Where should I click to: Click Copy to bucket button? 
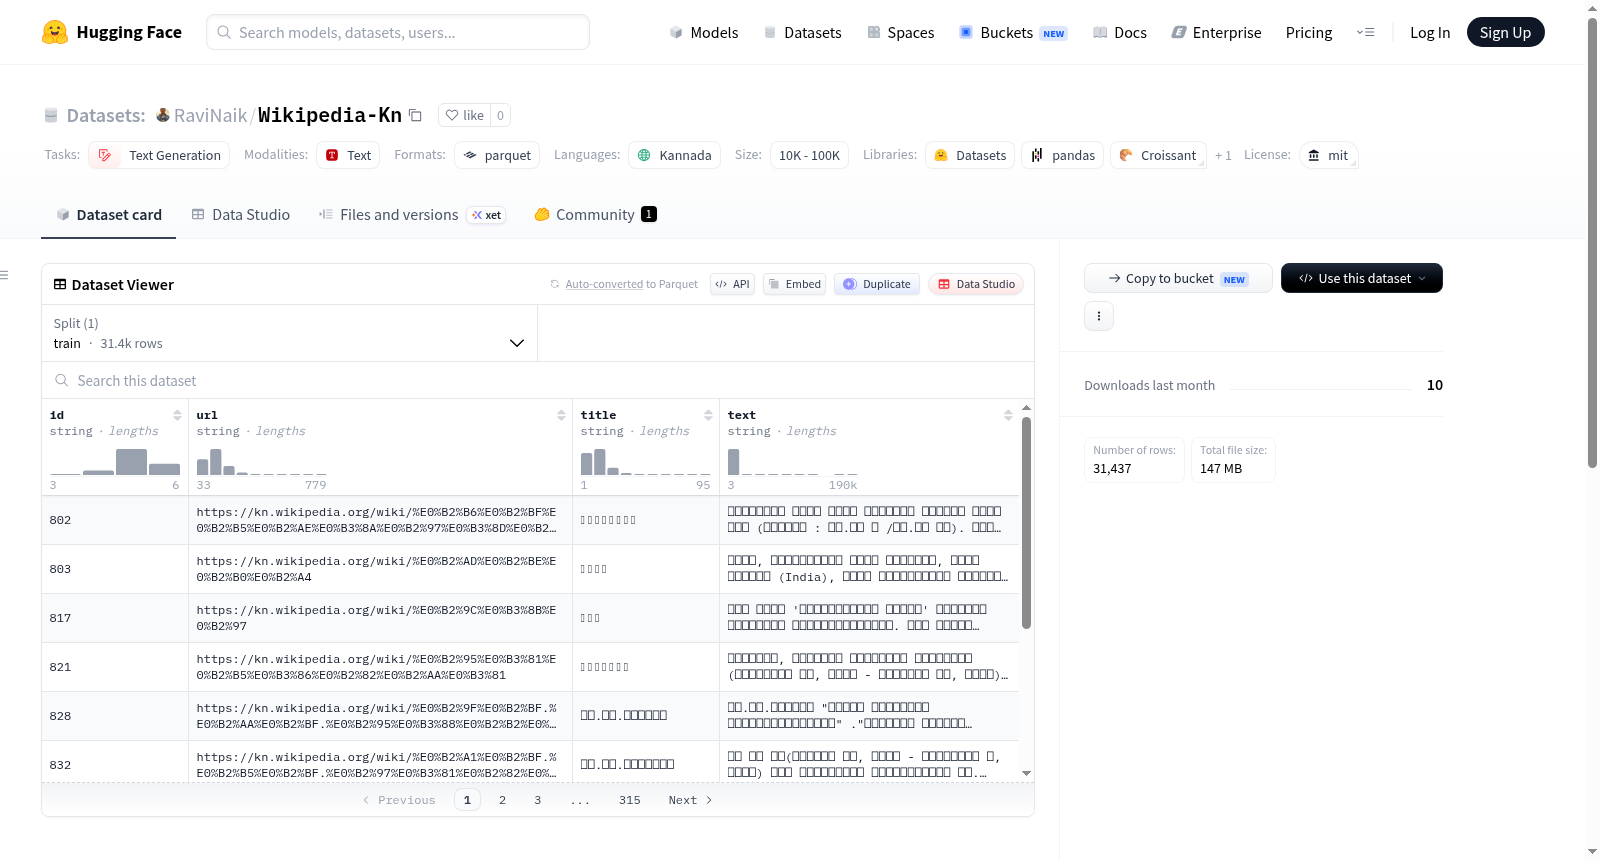[1178, 278]
